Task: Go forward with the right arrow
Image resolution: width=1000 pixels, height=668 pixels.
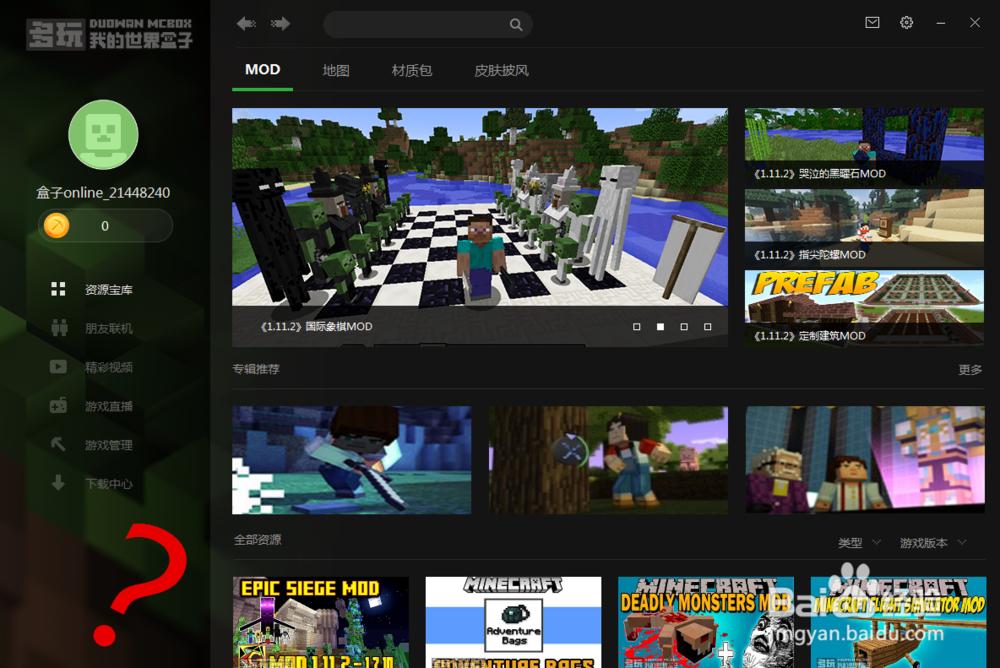Action: point(280,24)
